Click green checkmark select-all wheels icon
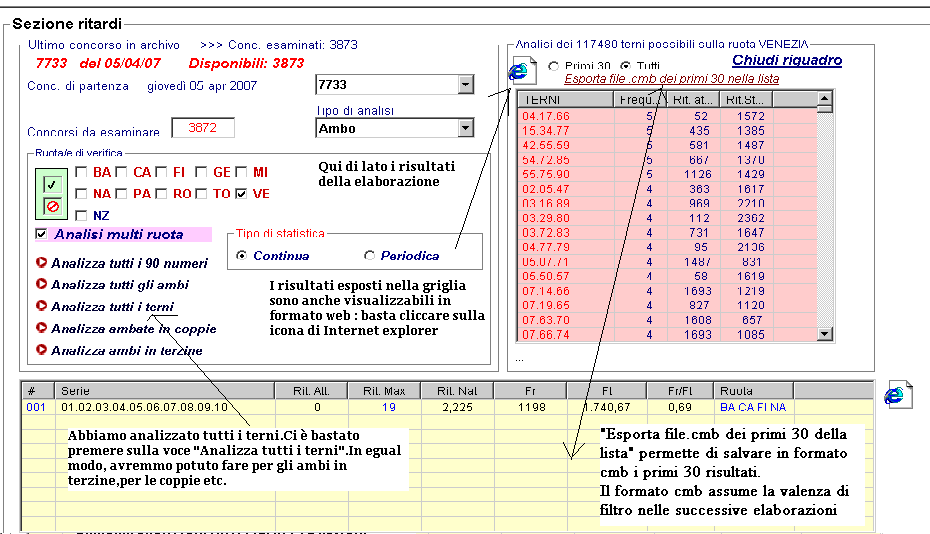The width and height of the screenshot is (930, 534). (x=52, y=185)
